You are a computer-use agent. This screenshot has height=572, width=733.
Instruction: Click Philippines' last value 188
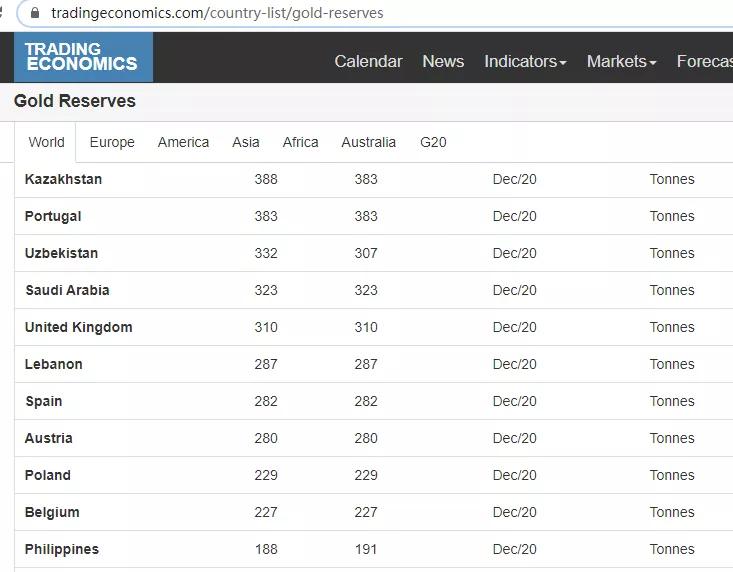pyautogui.click(x=266, y=549)
